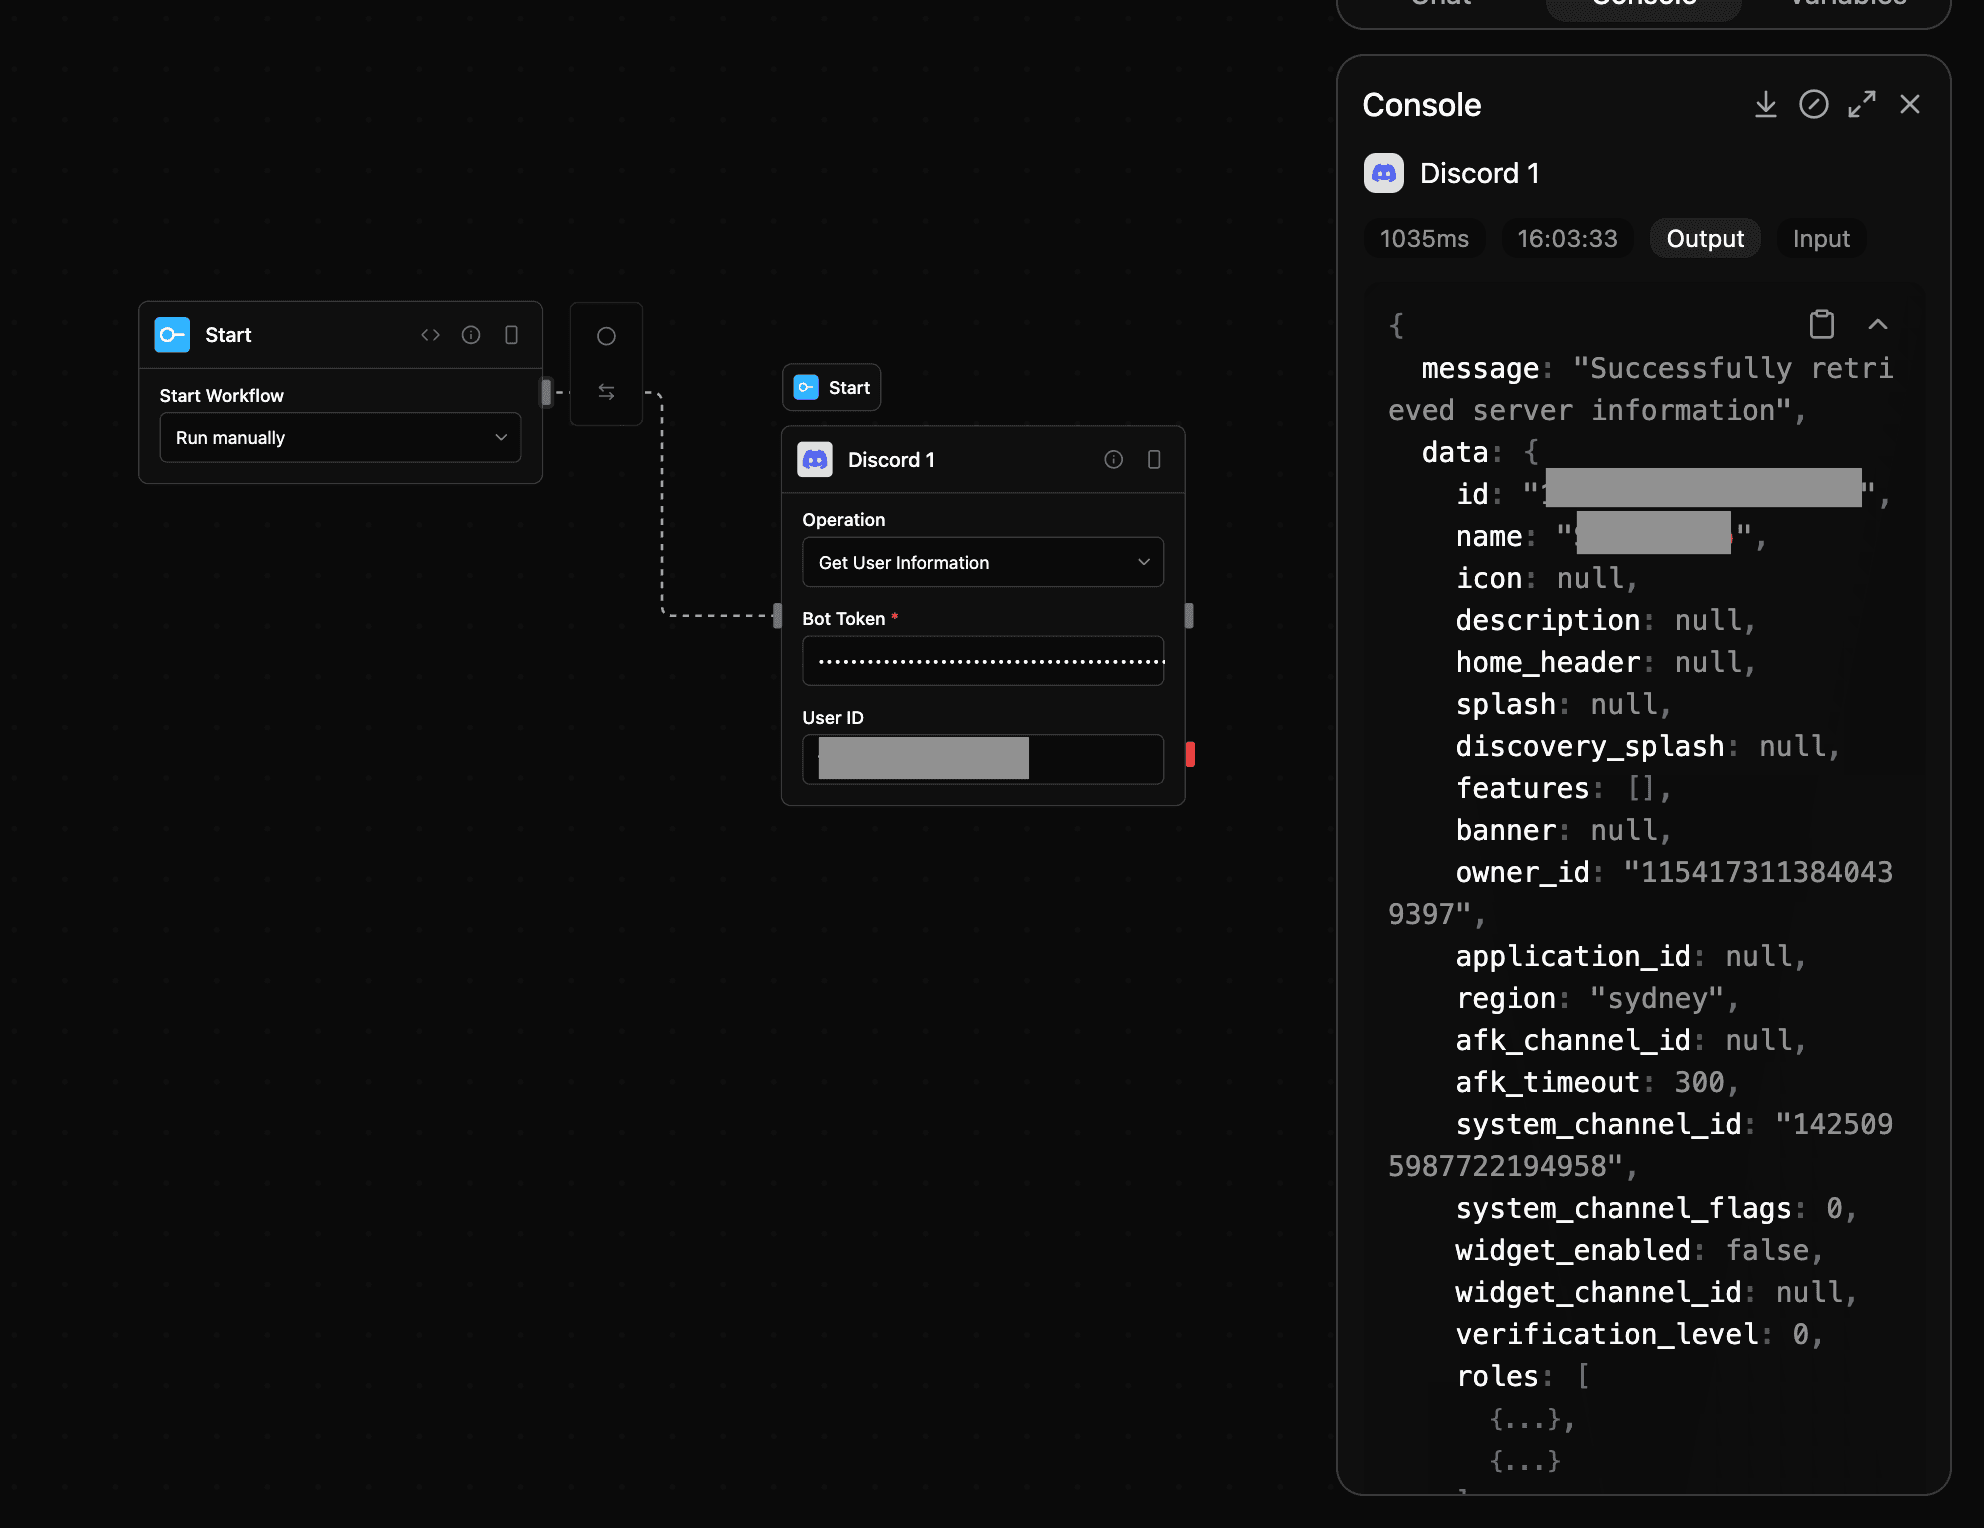View info for the Start node
Screen dimensions: 1984x1528
tap(471, 334)
